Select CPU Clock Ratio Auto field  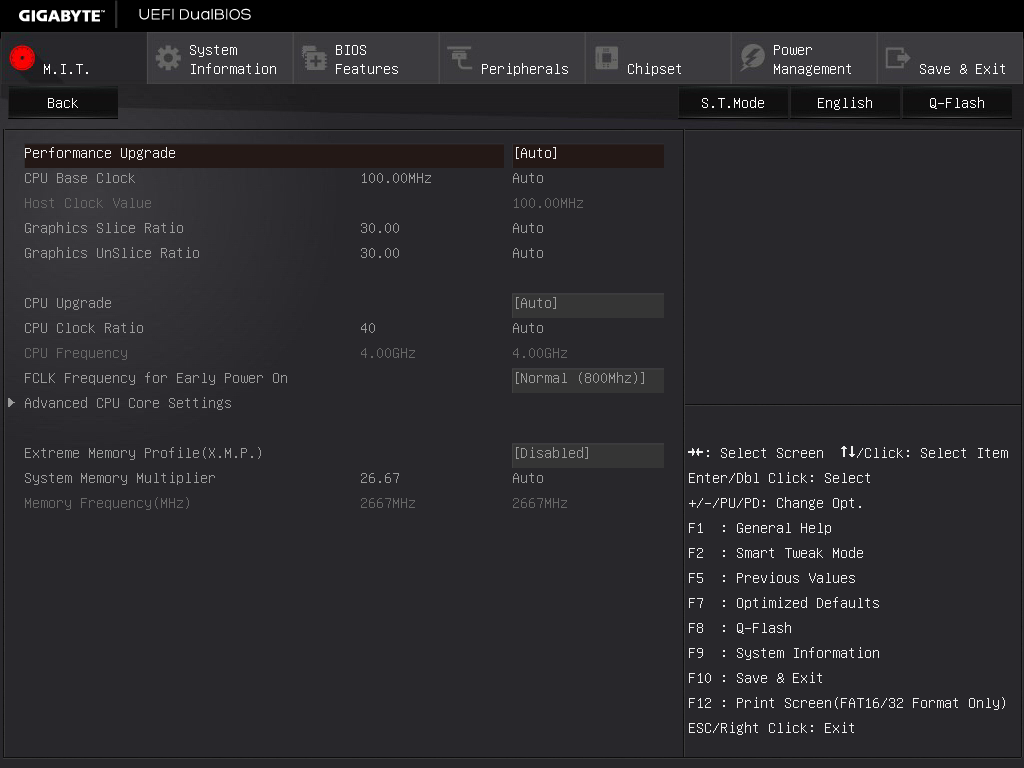click(x=528, y=328)
